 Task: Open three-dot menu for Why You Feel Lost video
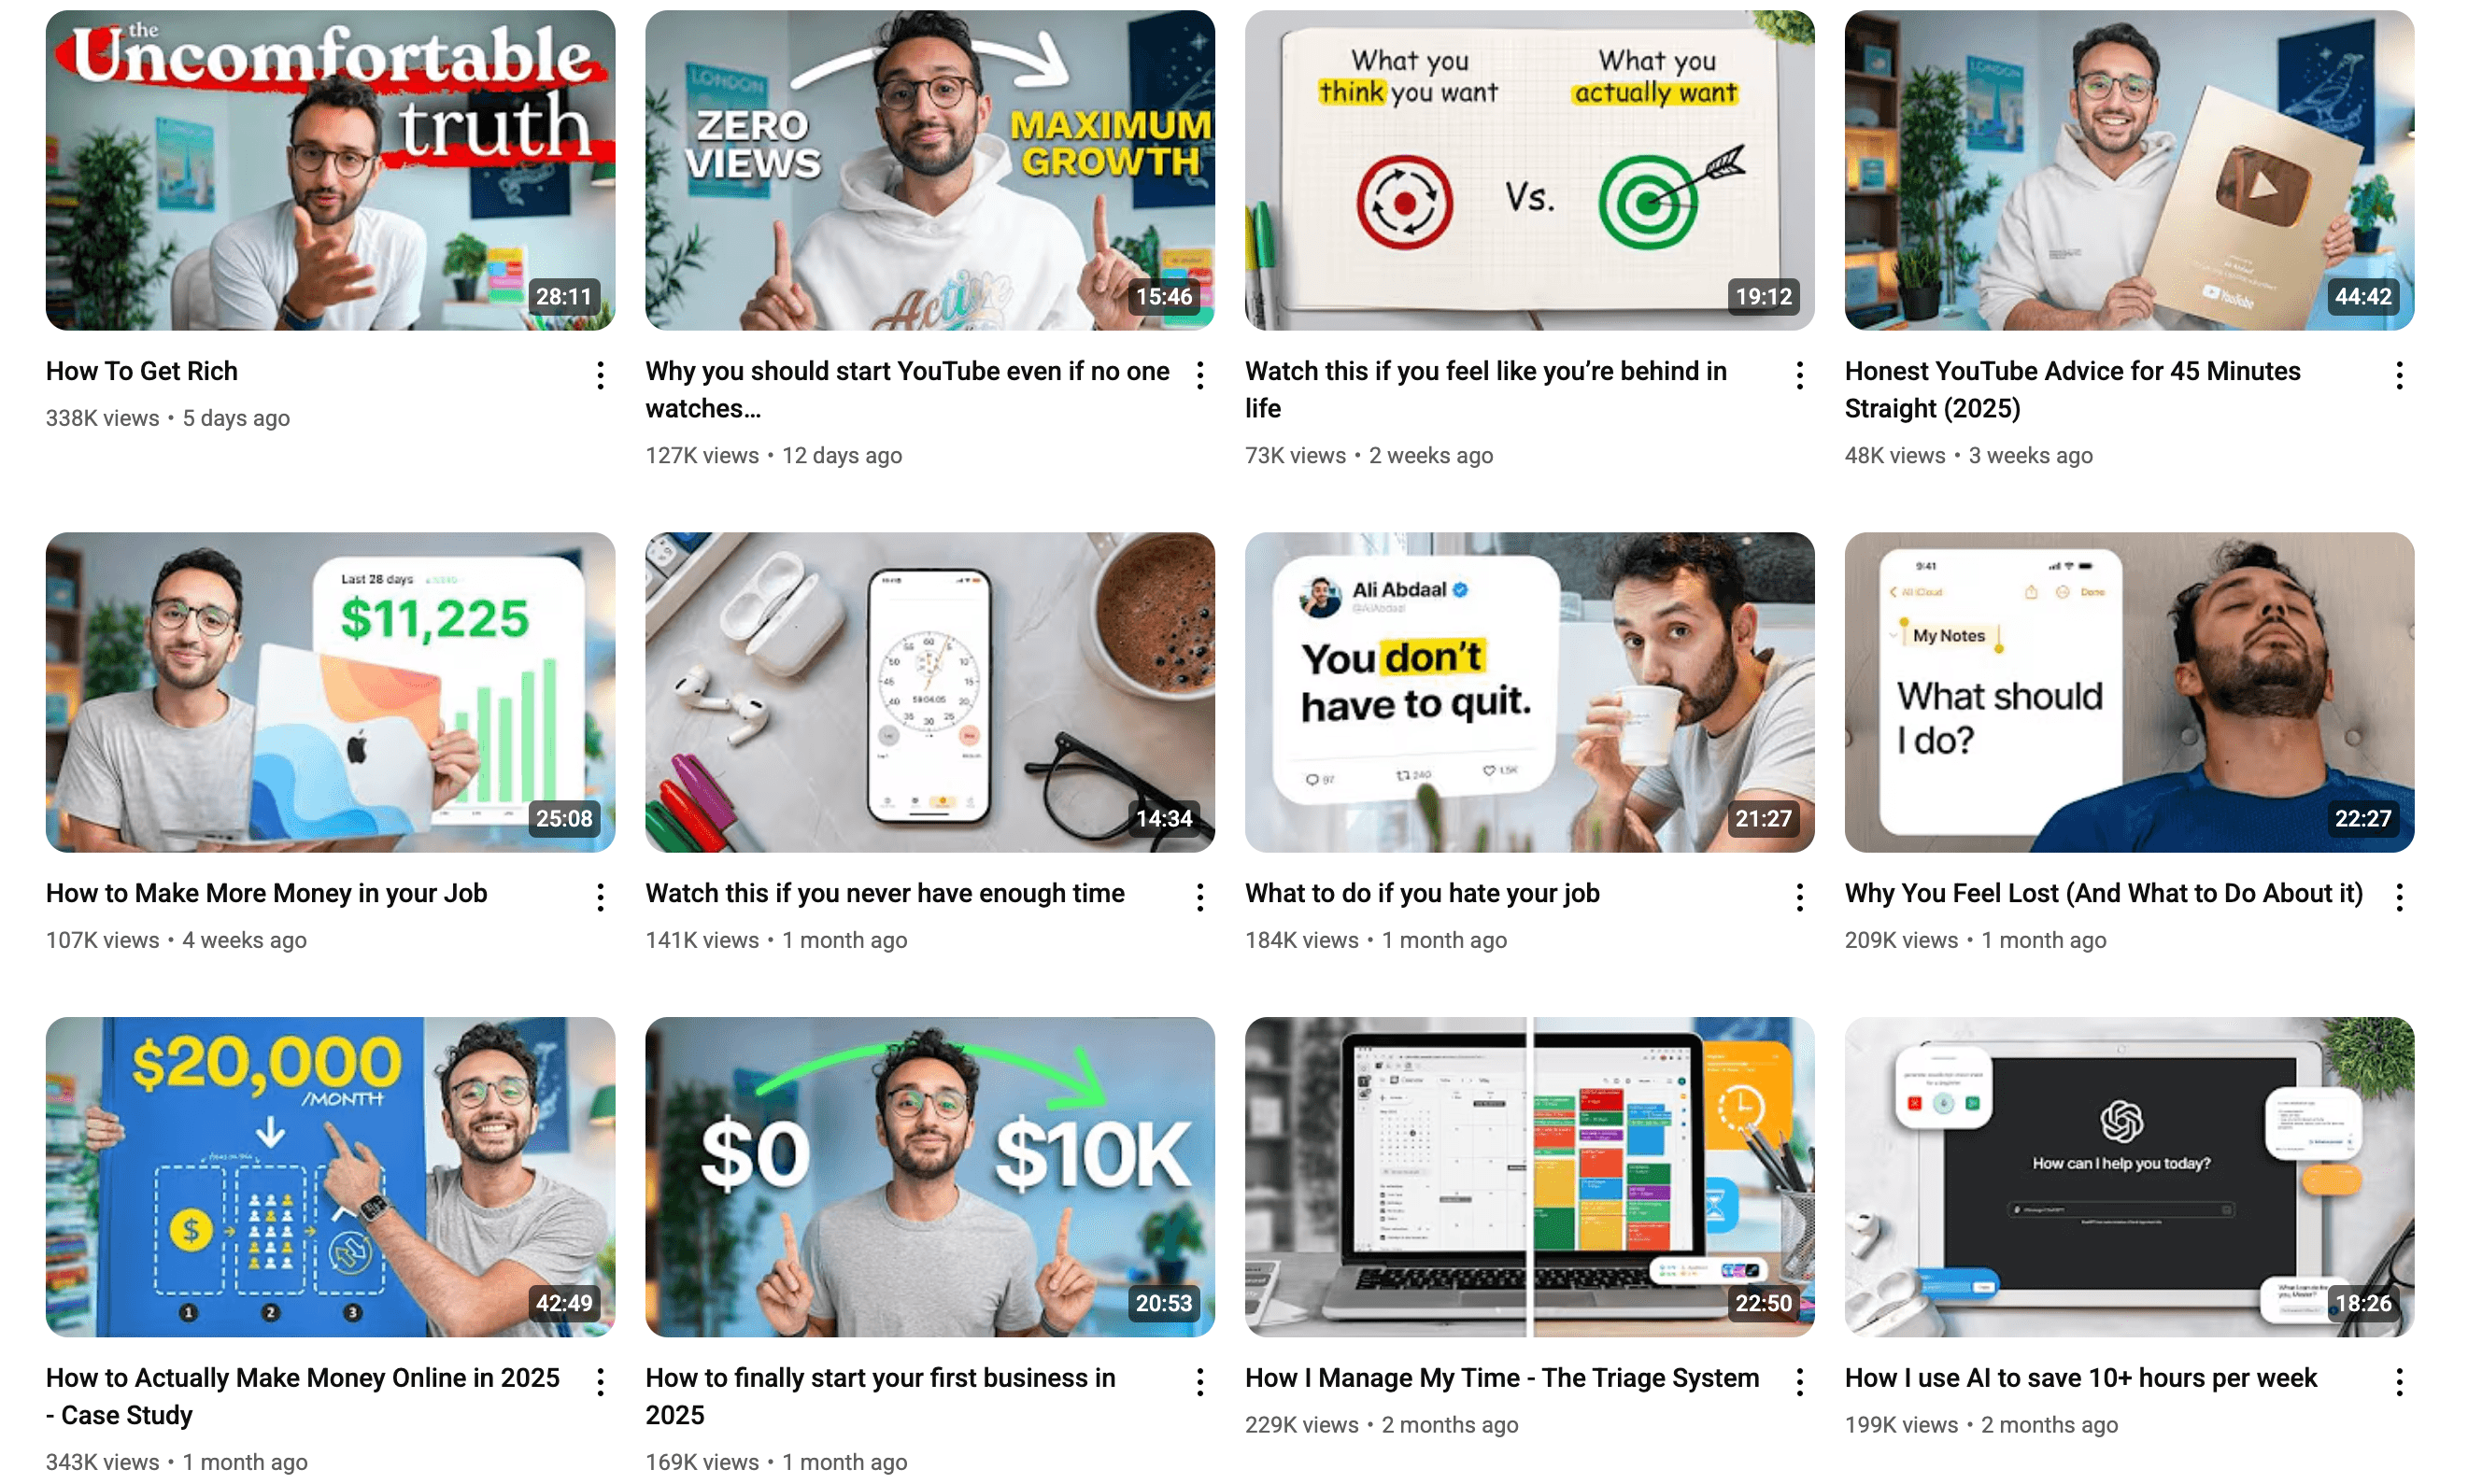pyautogui.click(x=2399, y=897)
